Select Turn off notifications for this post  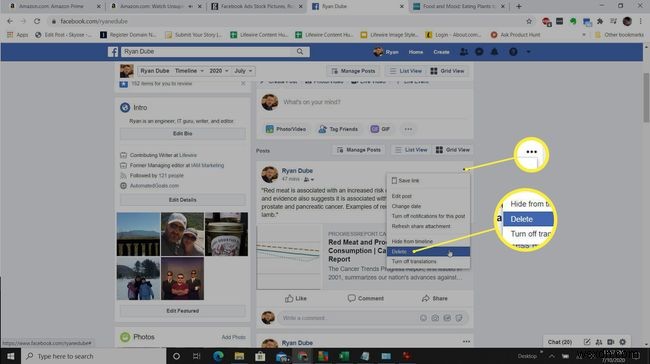[x=428, y=216]
